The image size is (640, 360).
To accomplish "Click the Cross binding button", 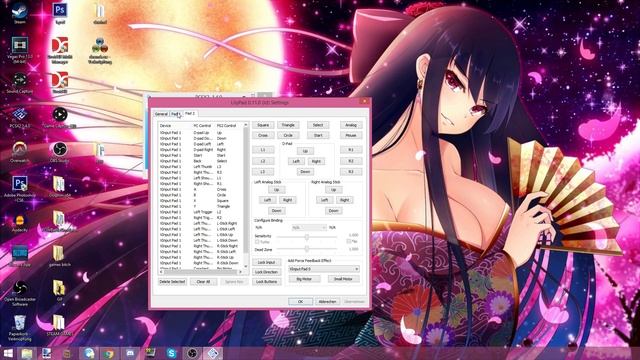I will (x=263, y=135).
